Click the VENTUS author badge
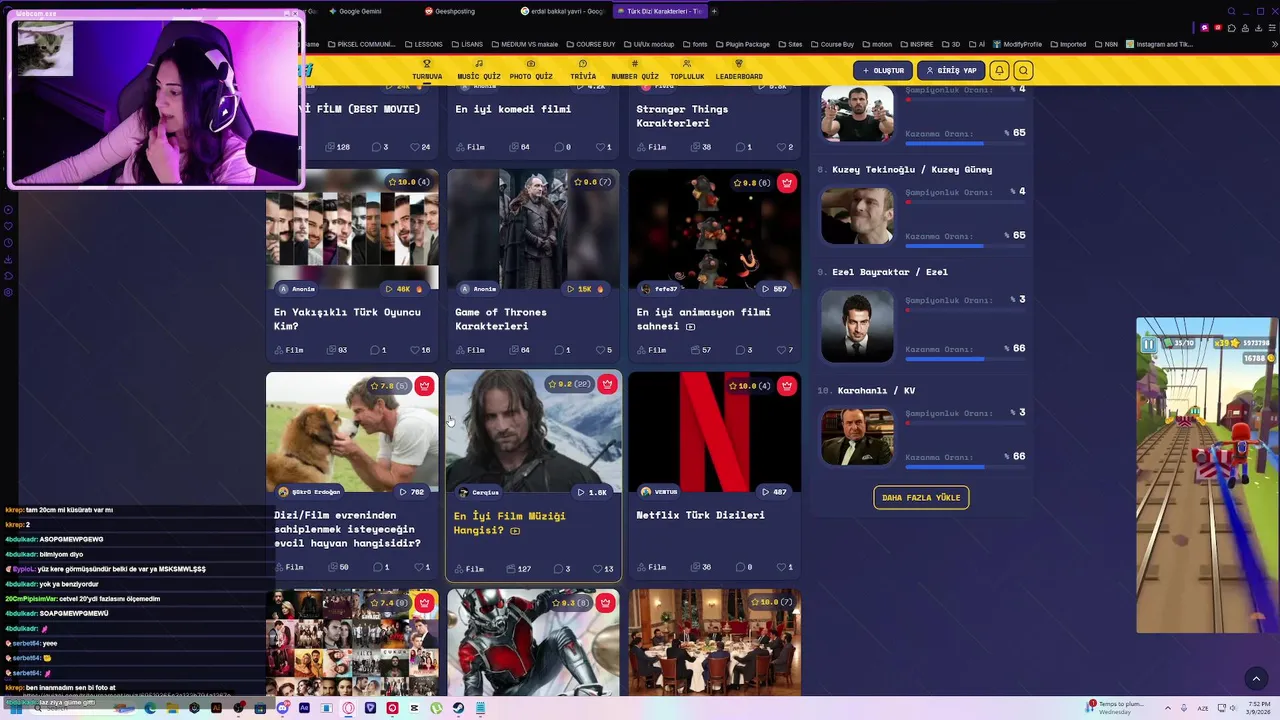The height and width of the screenshot is (720, 1280). tap(659, 491)
